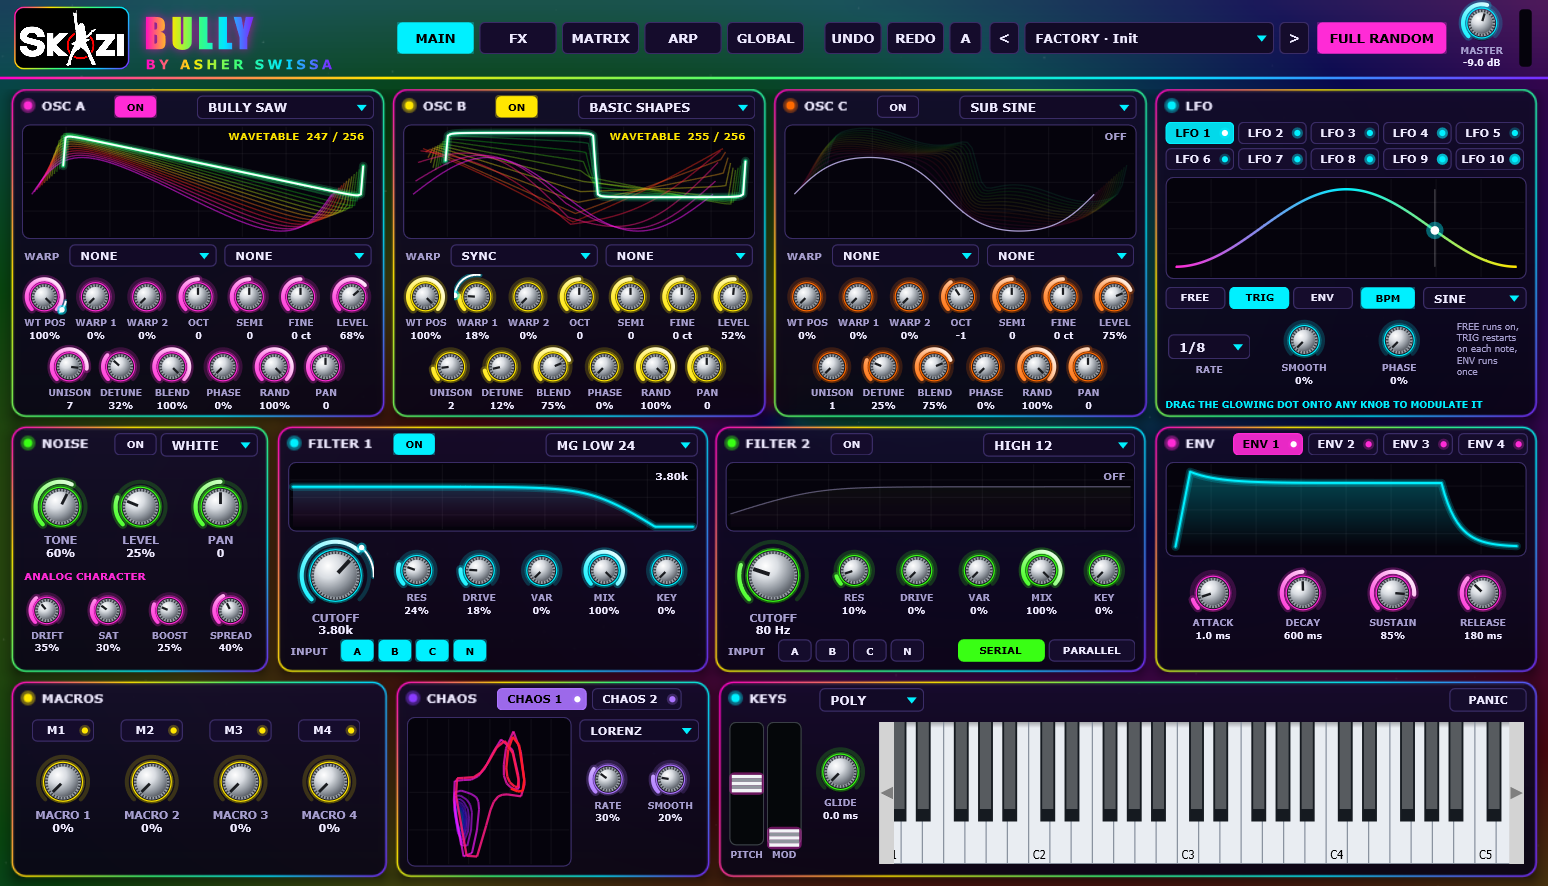Click the pitch wheel slider
Image resolution: width=1548 pixels, height=886 pixels.
tap(746, 783)
